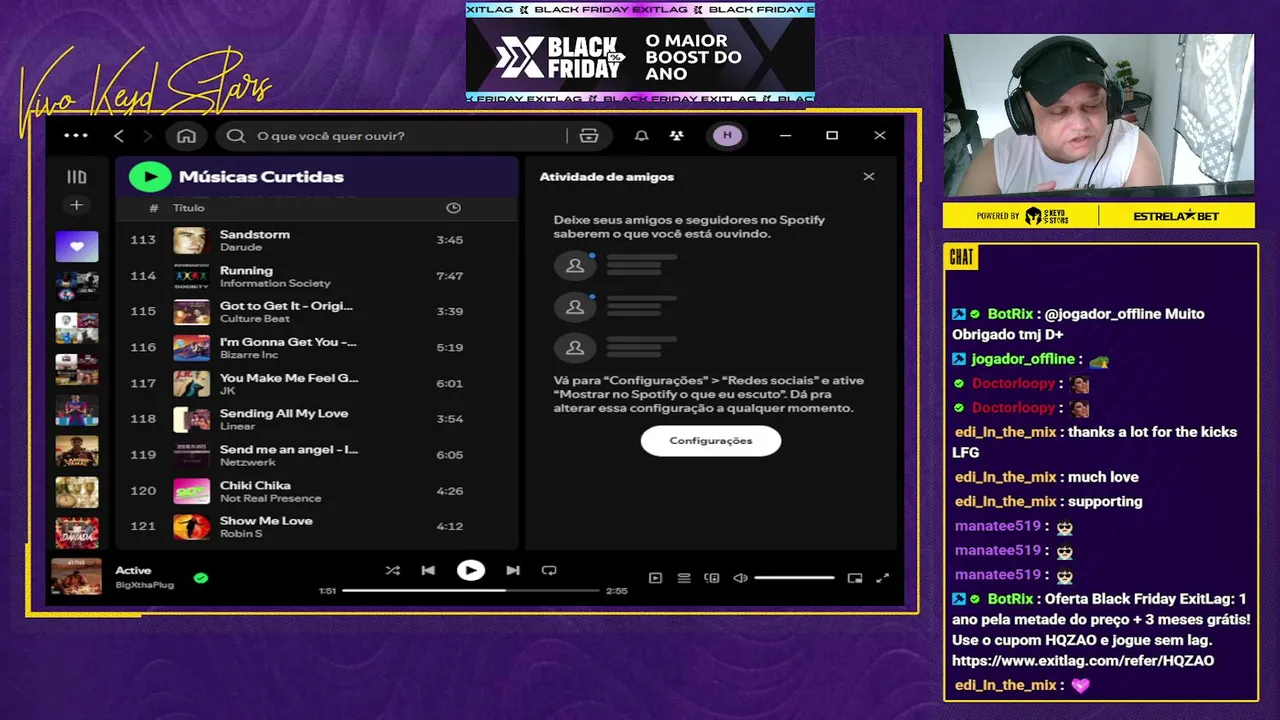Click the ExitLag link in chat message
1280x720 pixels.
tap(1083, 661)
